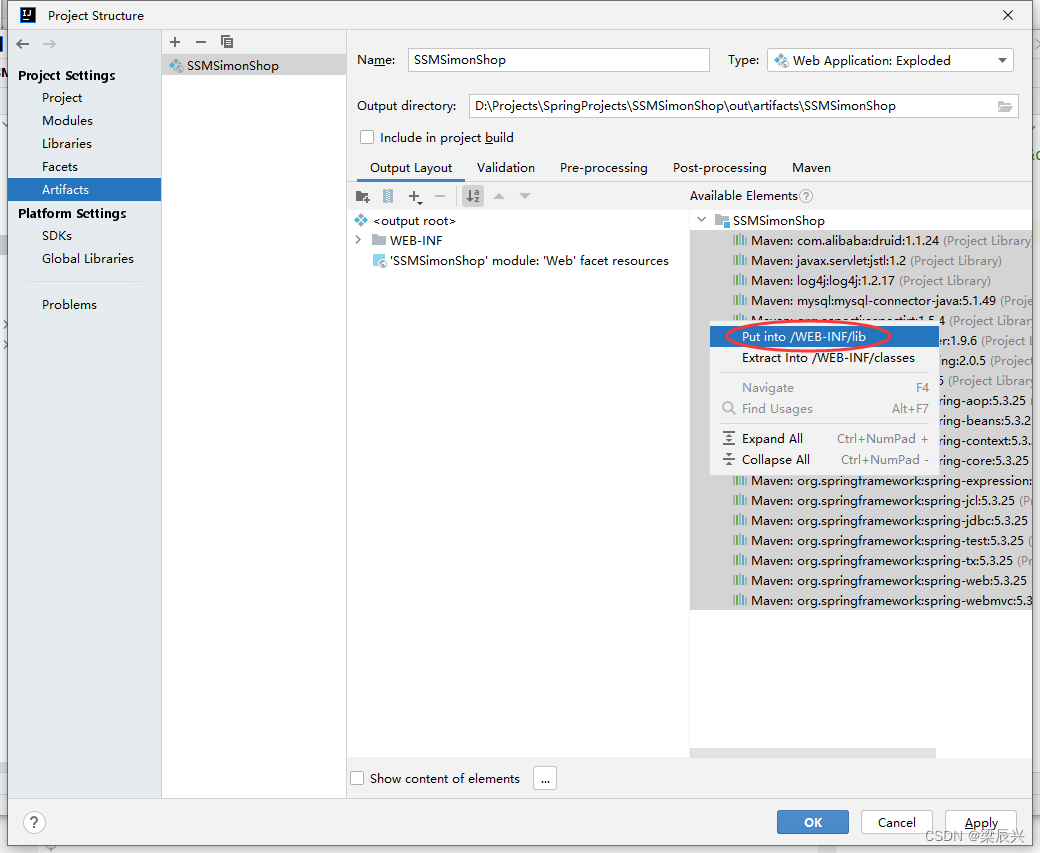Screen dimensions: 1040x853
Task: Switch to the Post-processing tab
Action: coord(720,168)
